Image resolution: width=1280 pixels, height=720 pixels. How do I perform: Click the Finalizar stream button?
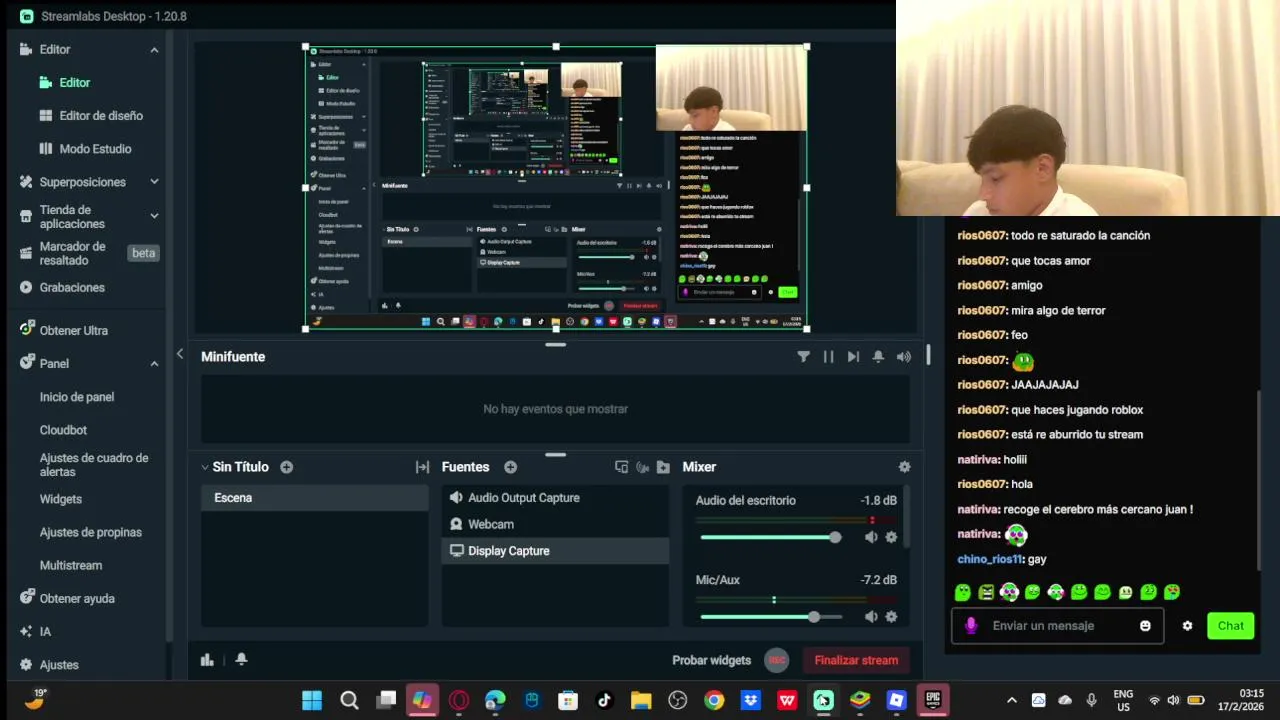[856, 660]
